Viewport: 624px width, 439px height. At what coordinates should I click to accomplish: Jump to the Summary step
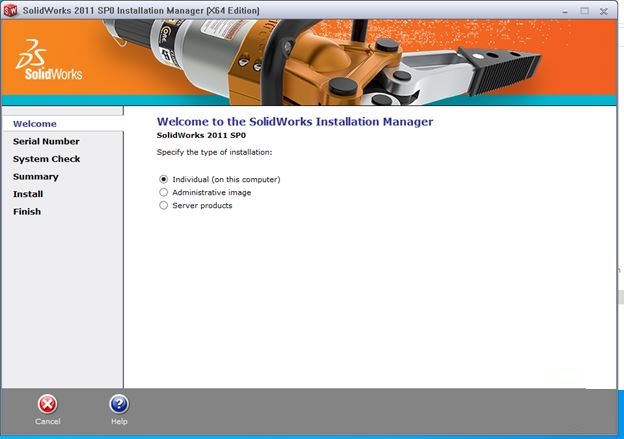tap(36, 176)
